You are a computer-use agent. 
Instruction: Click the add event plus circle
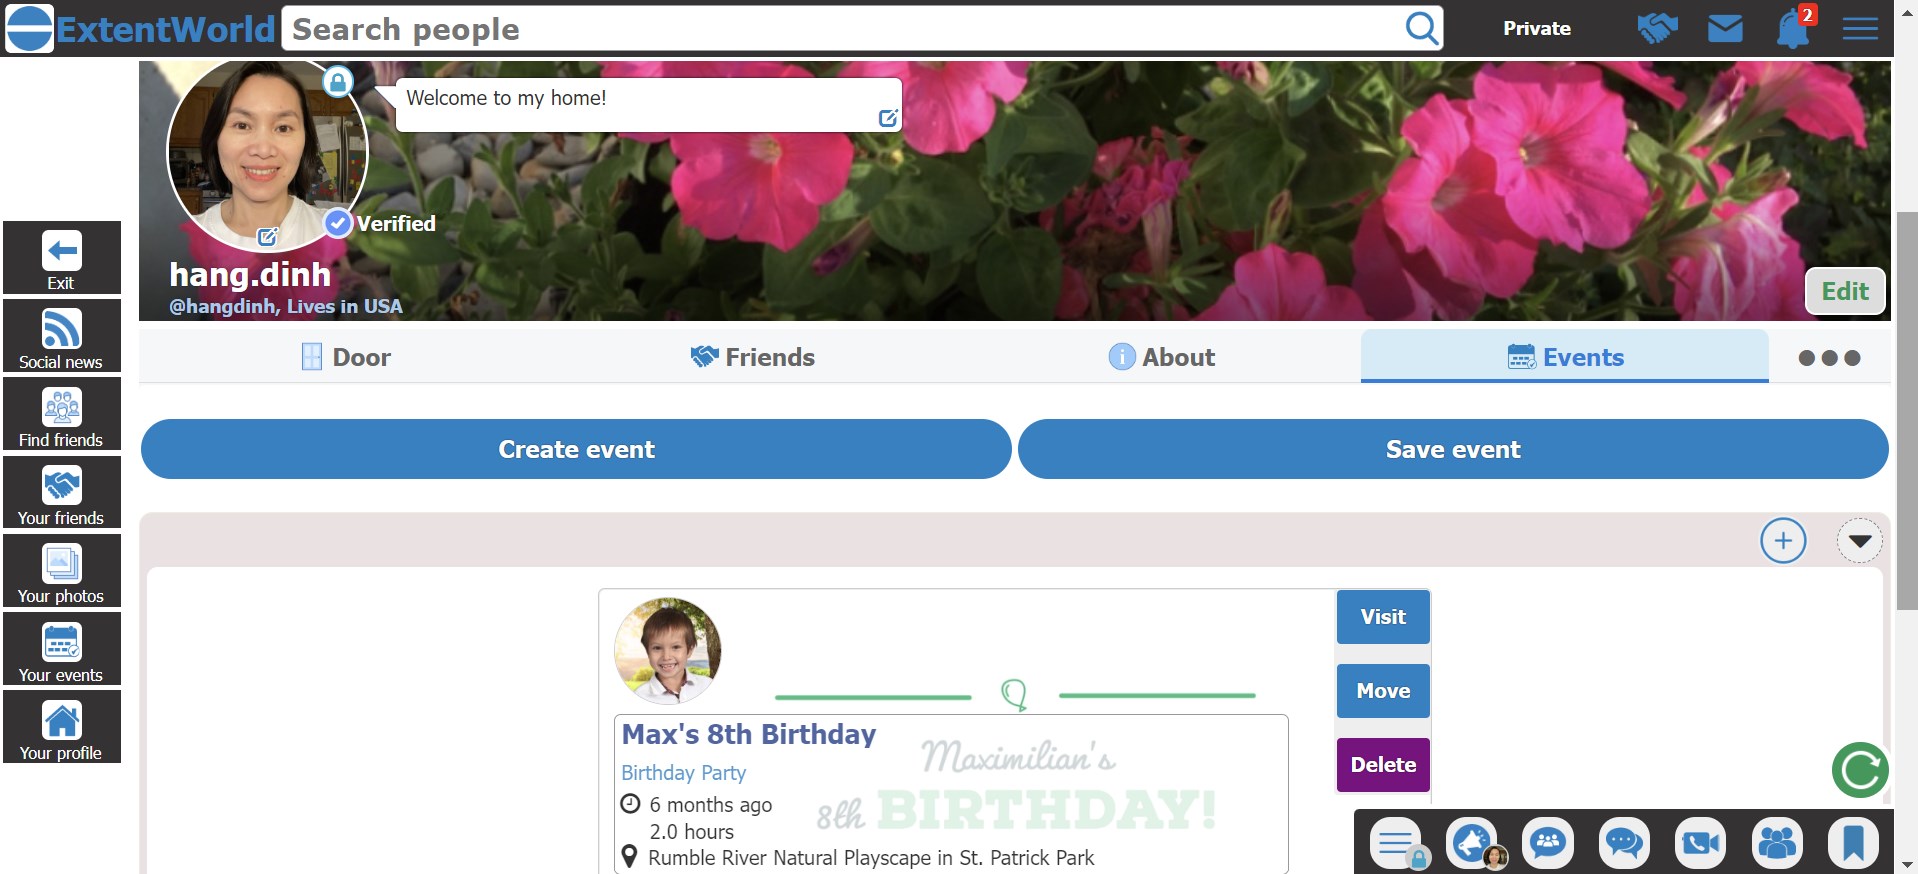point(1783,541)
